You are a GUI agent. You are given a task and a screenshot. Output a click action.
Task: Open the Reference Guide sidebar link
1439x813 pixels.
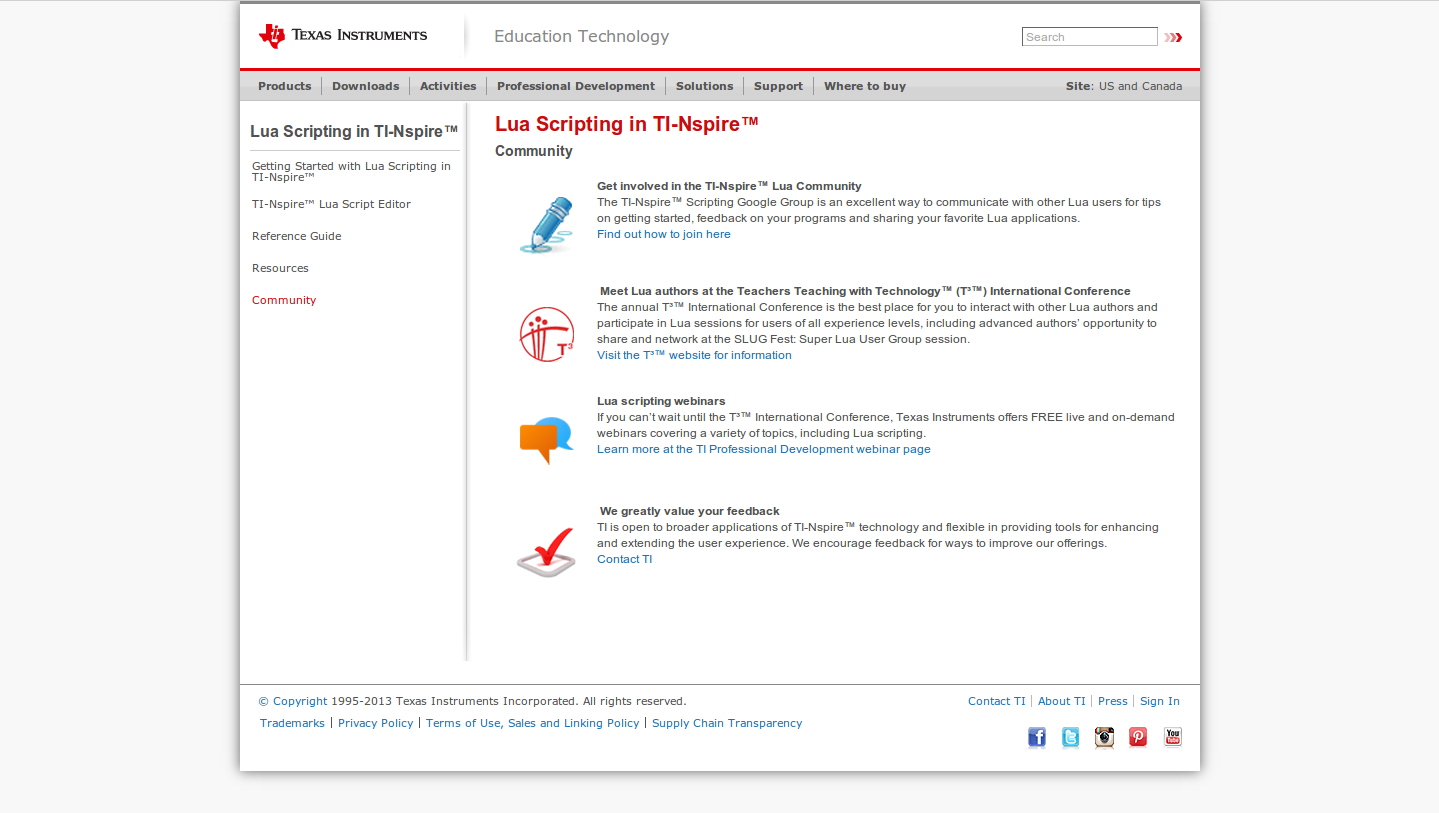297,236
